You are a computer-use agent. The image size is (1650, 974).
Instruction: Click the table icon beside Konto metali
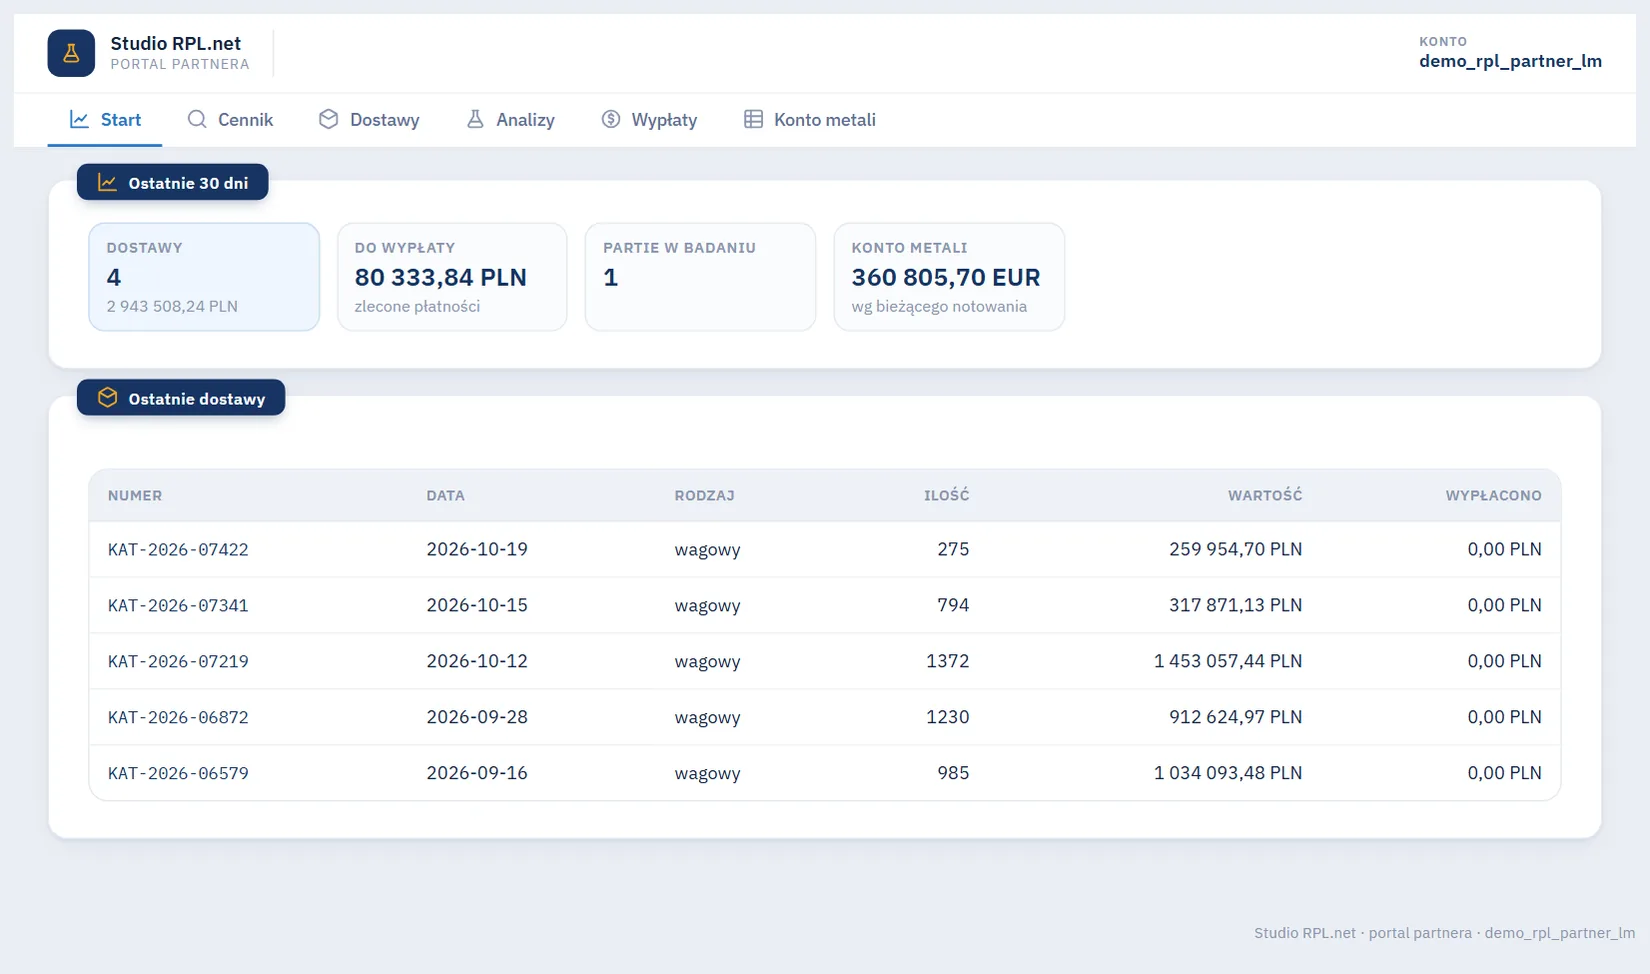(x=753, y=120)
